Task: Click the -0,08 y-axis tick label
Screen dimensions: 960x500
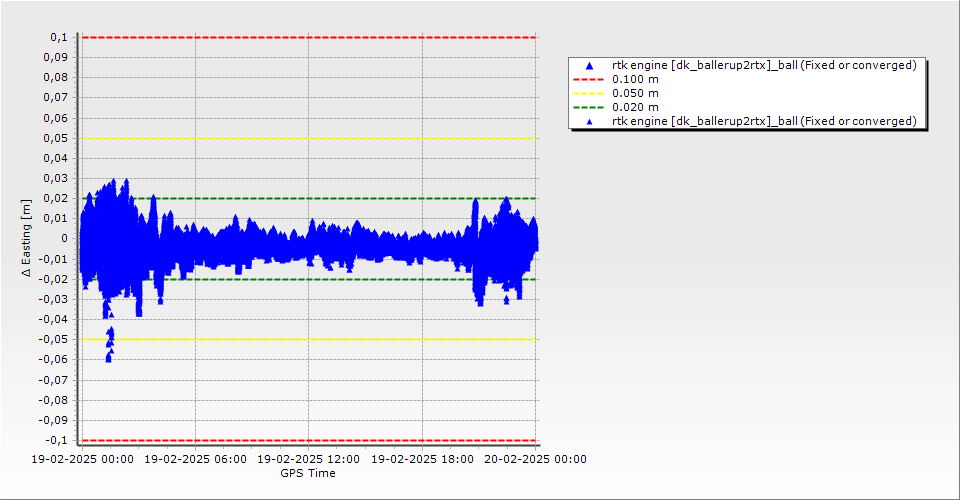Action: [x=53, y=400]
